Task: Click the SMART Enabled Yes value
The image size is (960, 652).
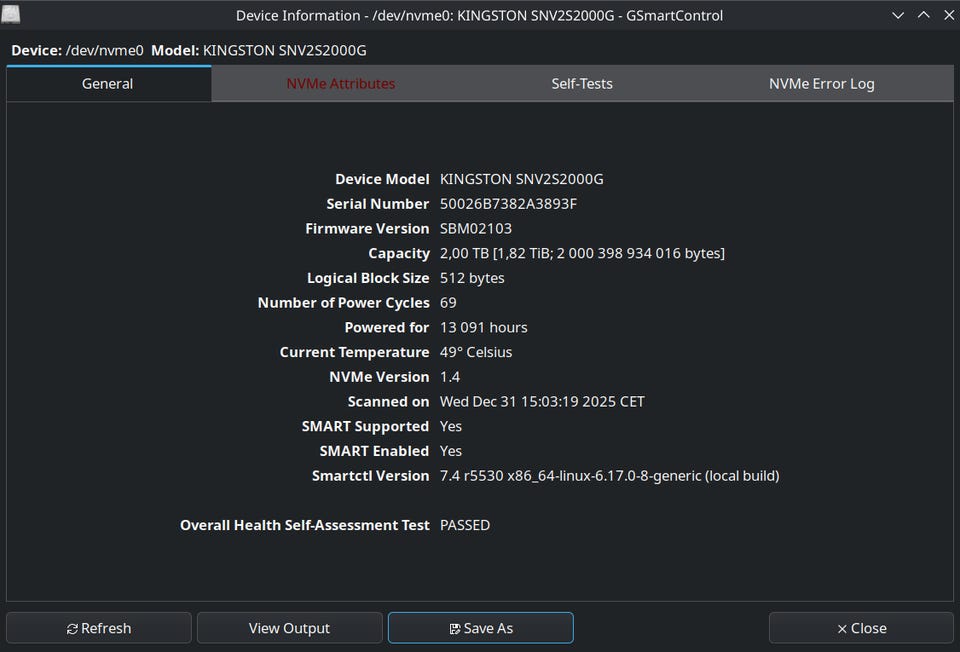Action: [x=451, y=451]
